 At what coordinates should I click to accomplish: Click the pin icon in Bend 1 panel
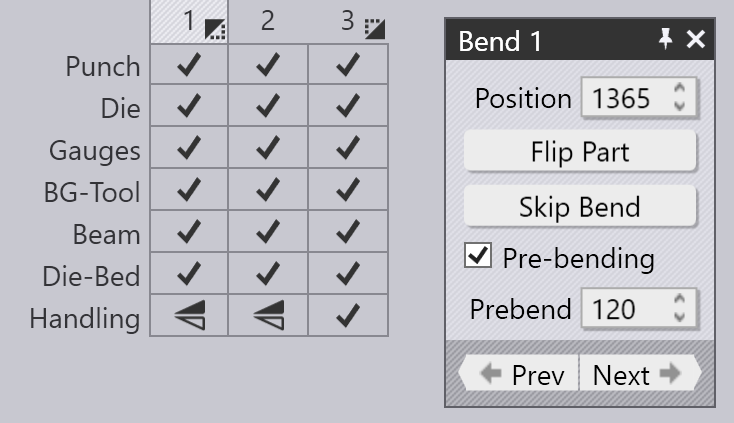coord(666,40)
